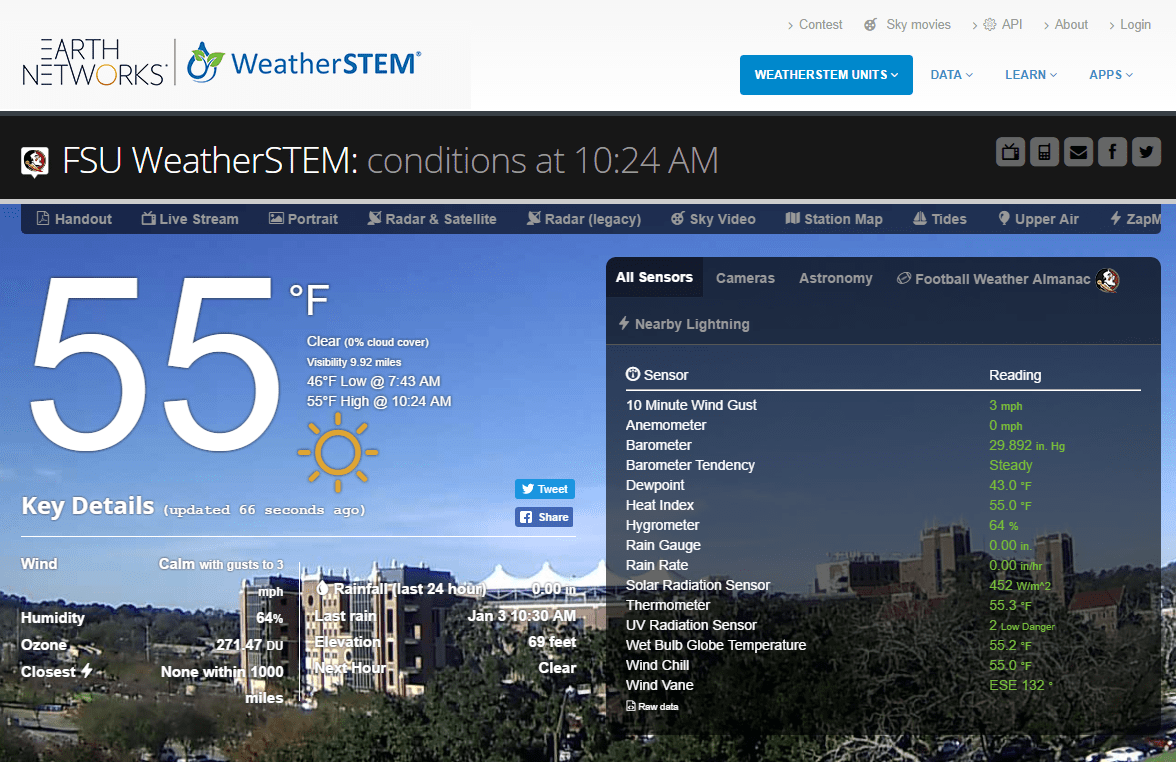1176x762 pixels.
Task: Click the Wet Bulb Globe Temperature name
Action: [716, 645]
